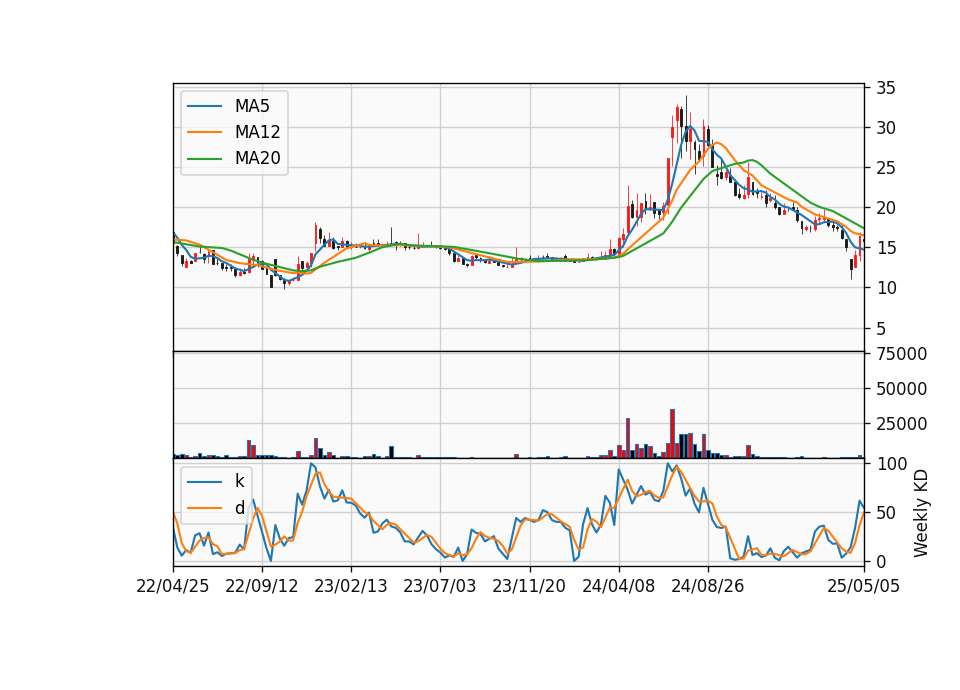Click the 24/08/26 date label
960x690 pixels.
click(708, 587)
